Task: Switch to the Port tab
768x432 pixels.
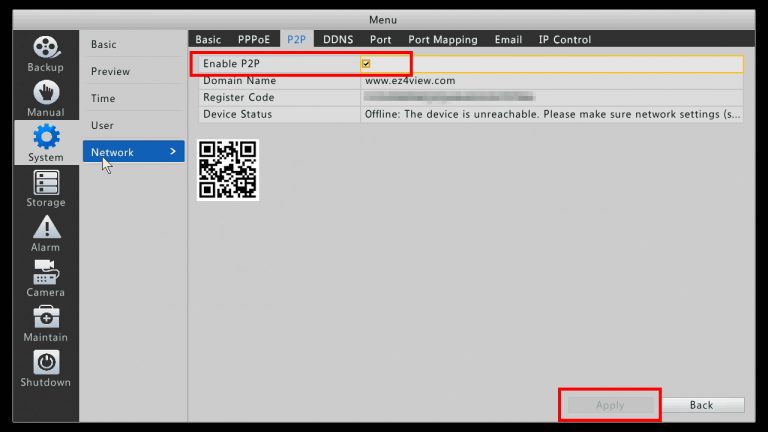Action: coord(381,40)
